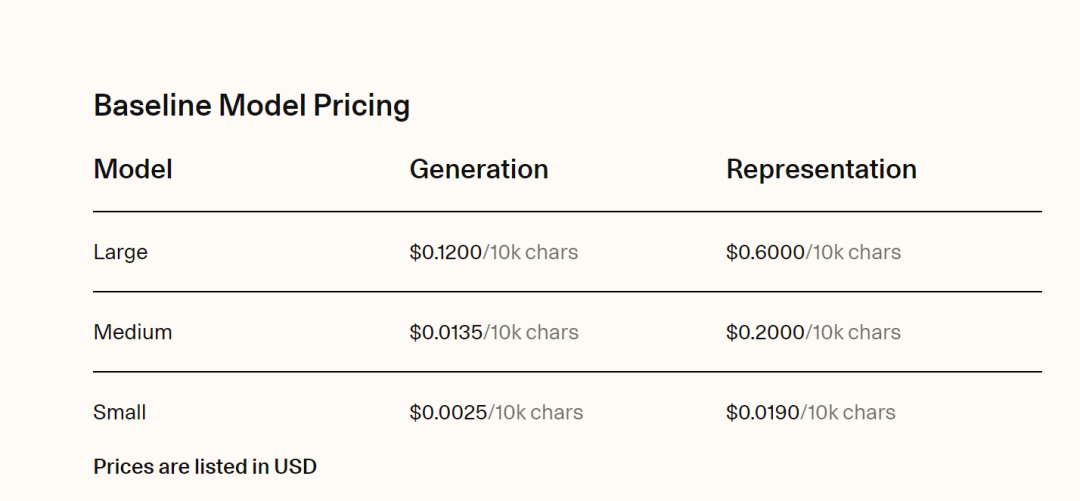Click the $0.0025 Small Generation price
Image resolution: width=1080 pixels, height=501 pixels.
448,412
